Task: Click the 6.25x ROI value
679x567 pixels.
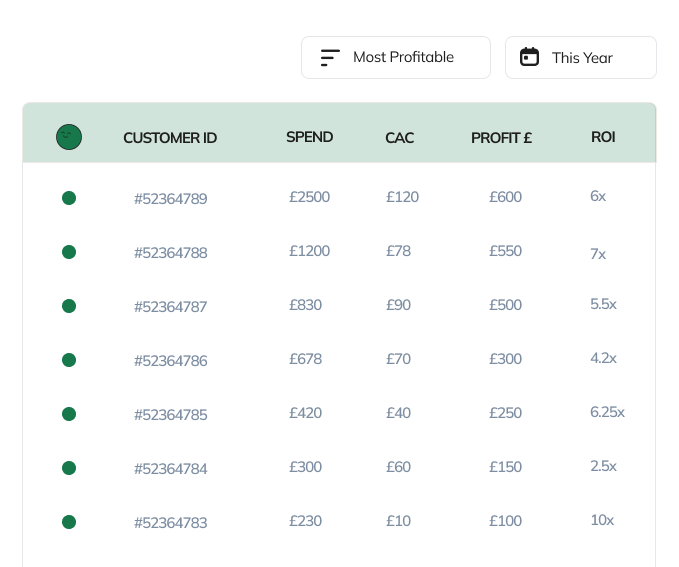Action: (x=607, y=412)
